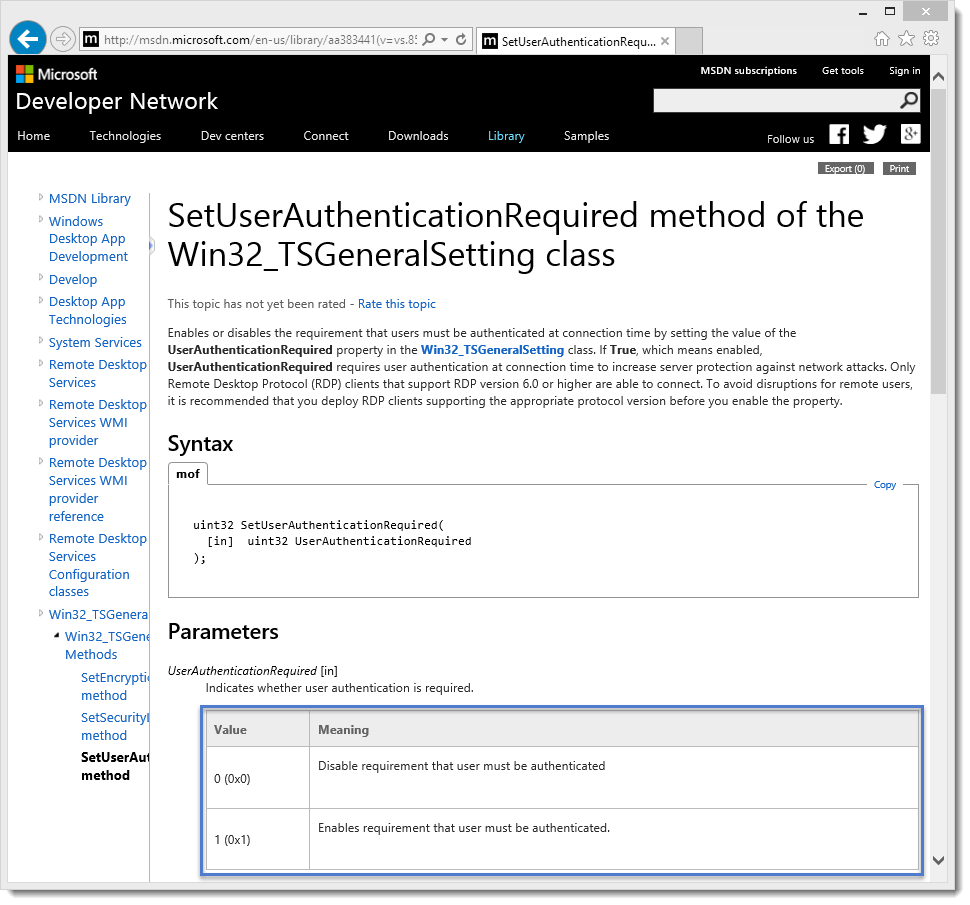Screen dimensions: 970x905
Task: Click the Print button
Action: click(899, 169)
